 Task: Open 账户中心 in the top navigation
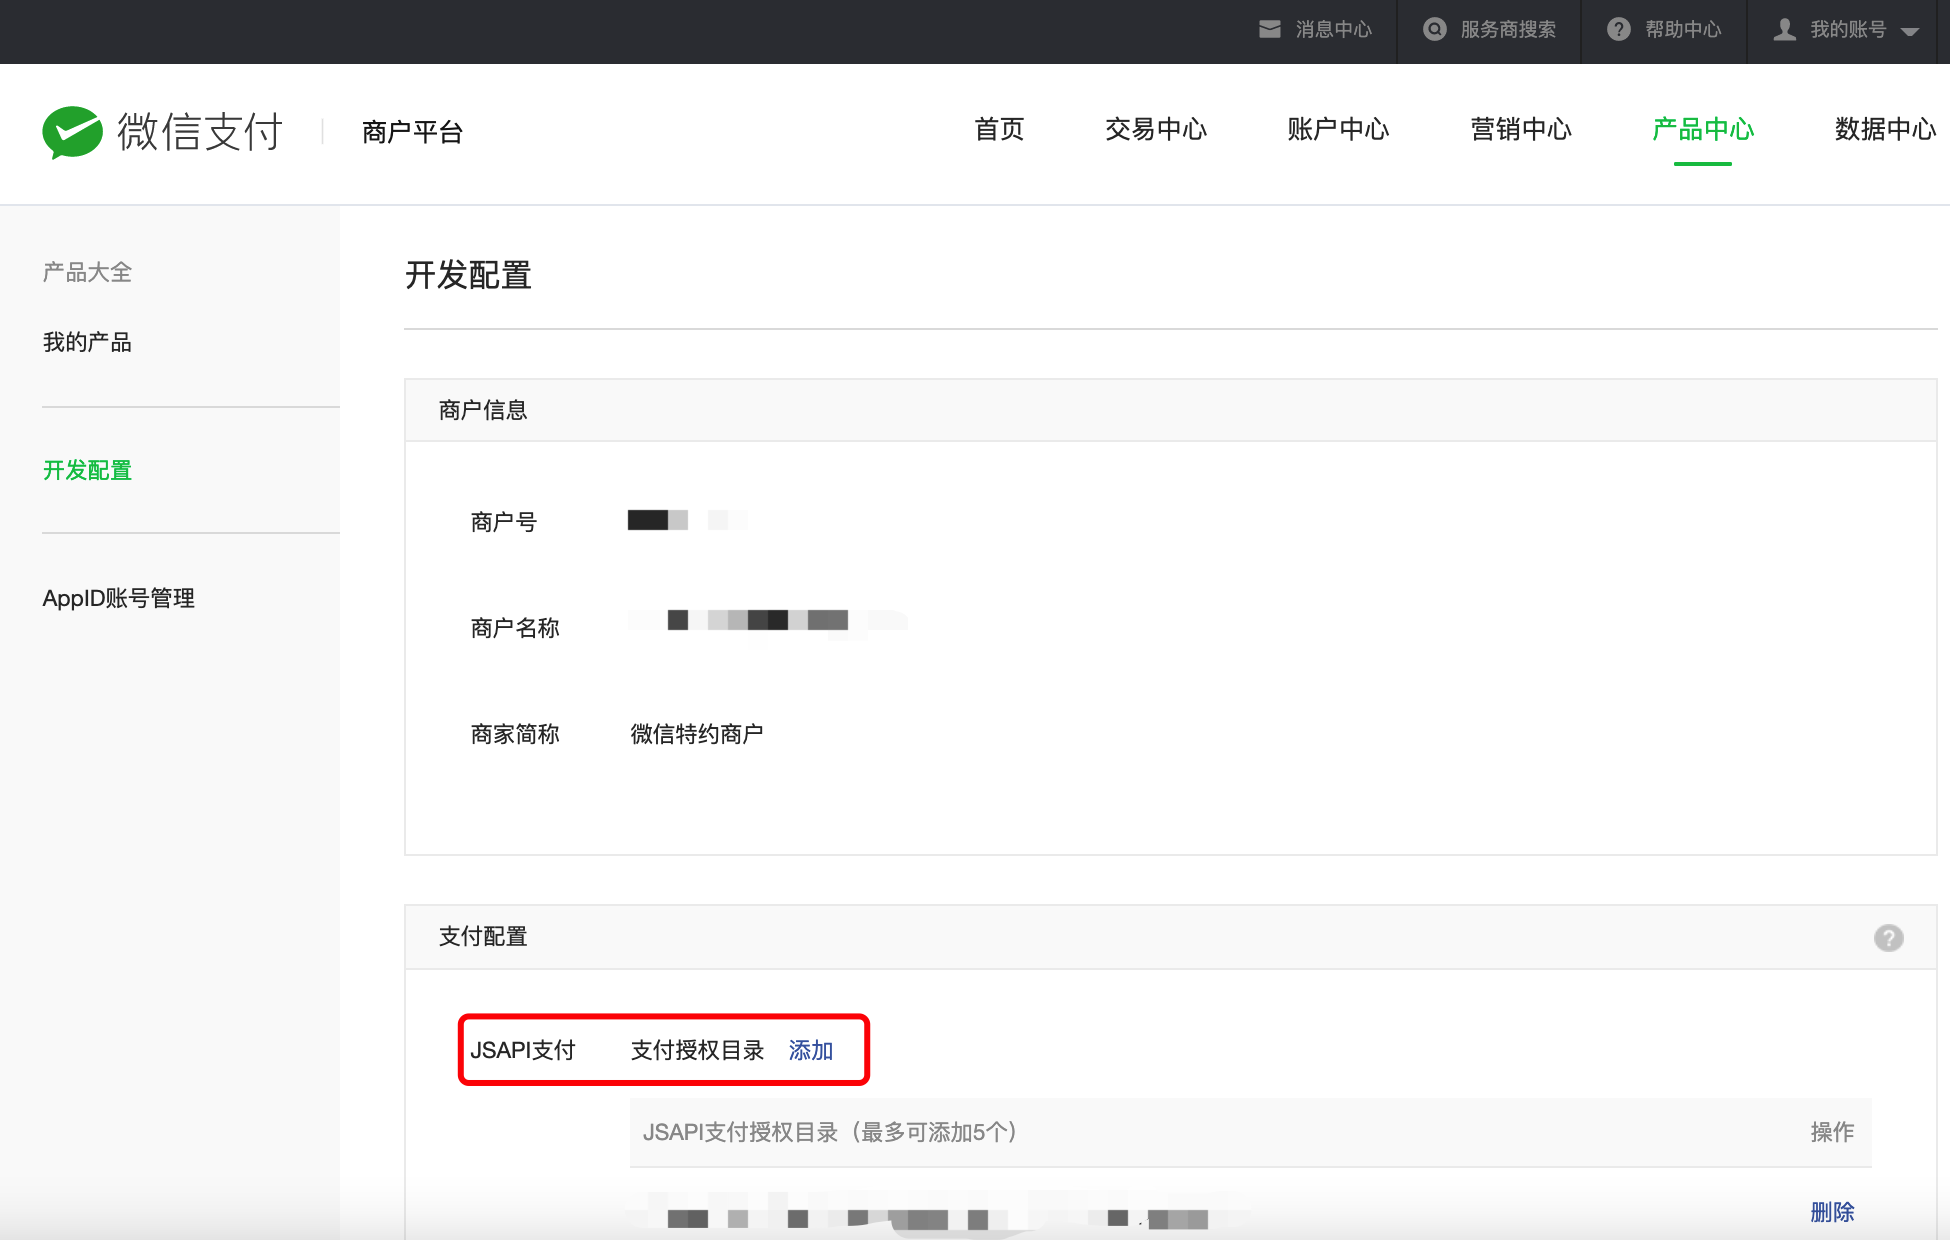(1338, 130)
